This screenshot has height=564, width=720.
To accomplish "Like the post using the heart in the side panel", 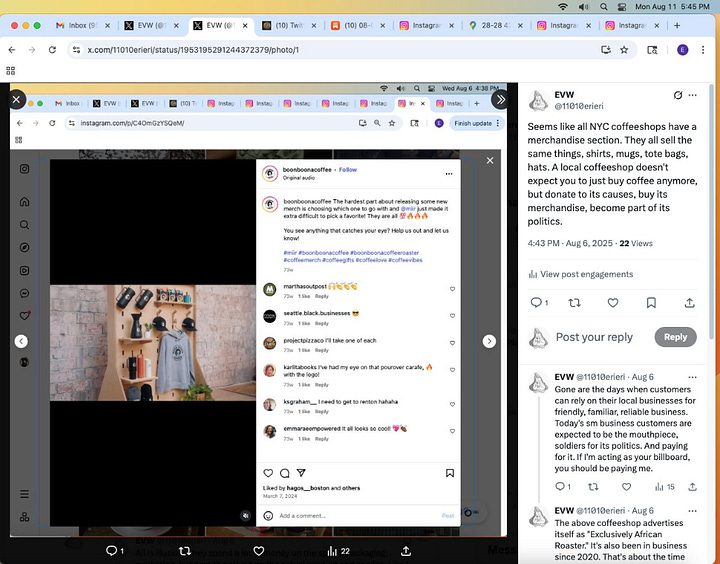I will pyautogui.click(x=613, y=303).
